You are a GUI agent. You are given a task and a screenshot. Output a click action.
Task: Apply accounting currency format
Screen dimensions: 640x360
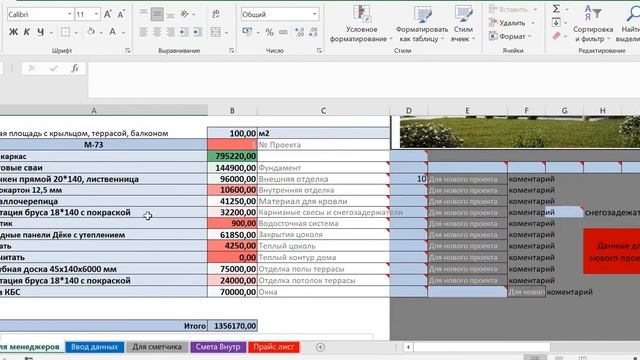tap(247, 32)
